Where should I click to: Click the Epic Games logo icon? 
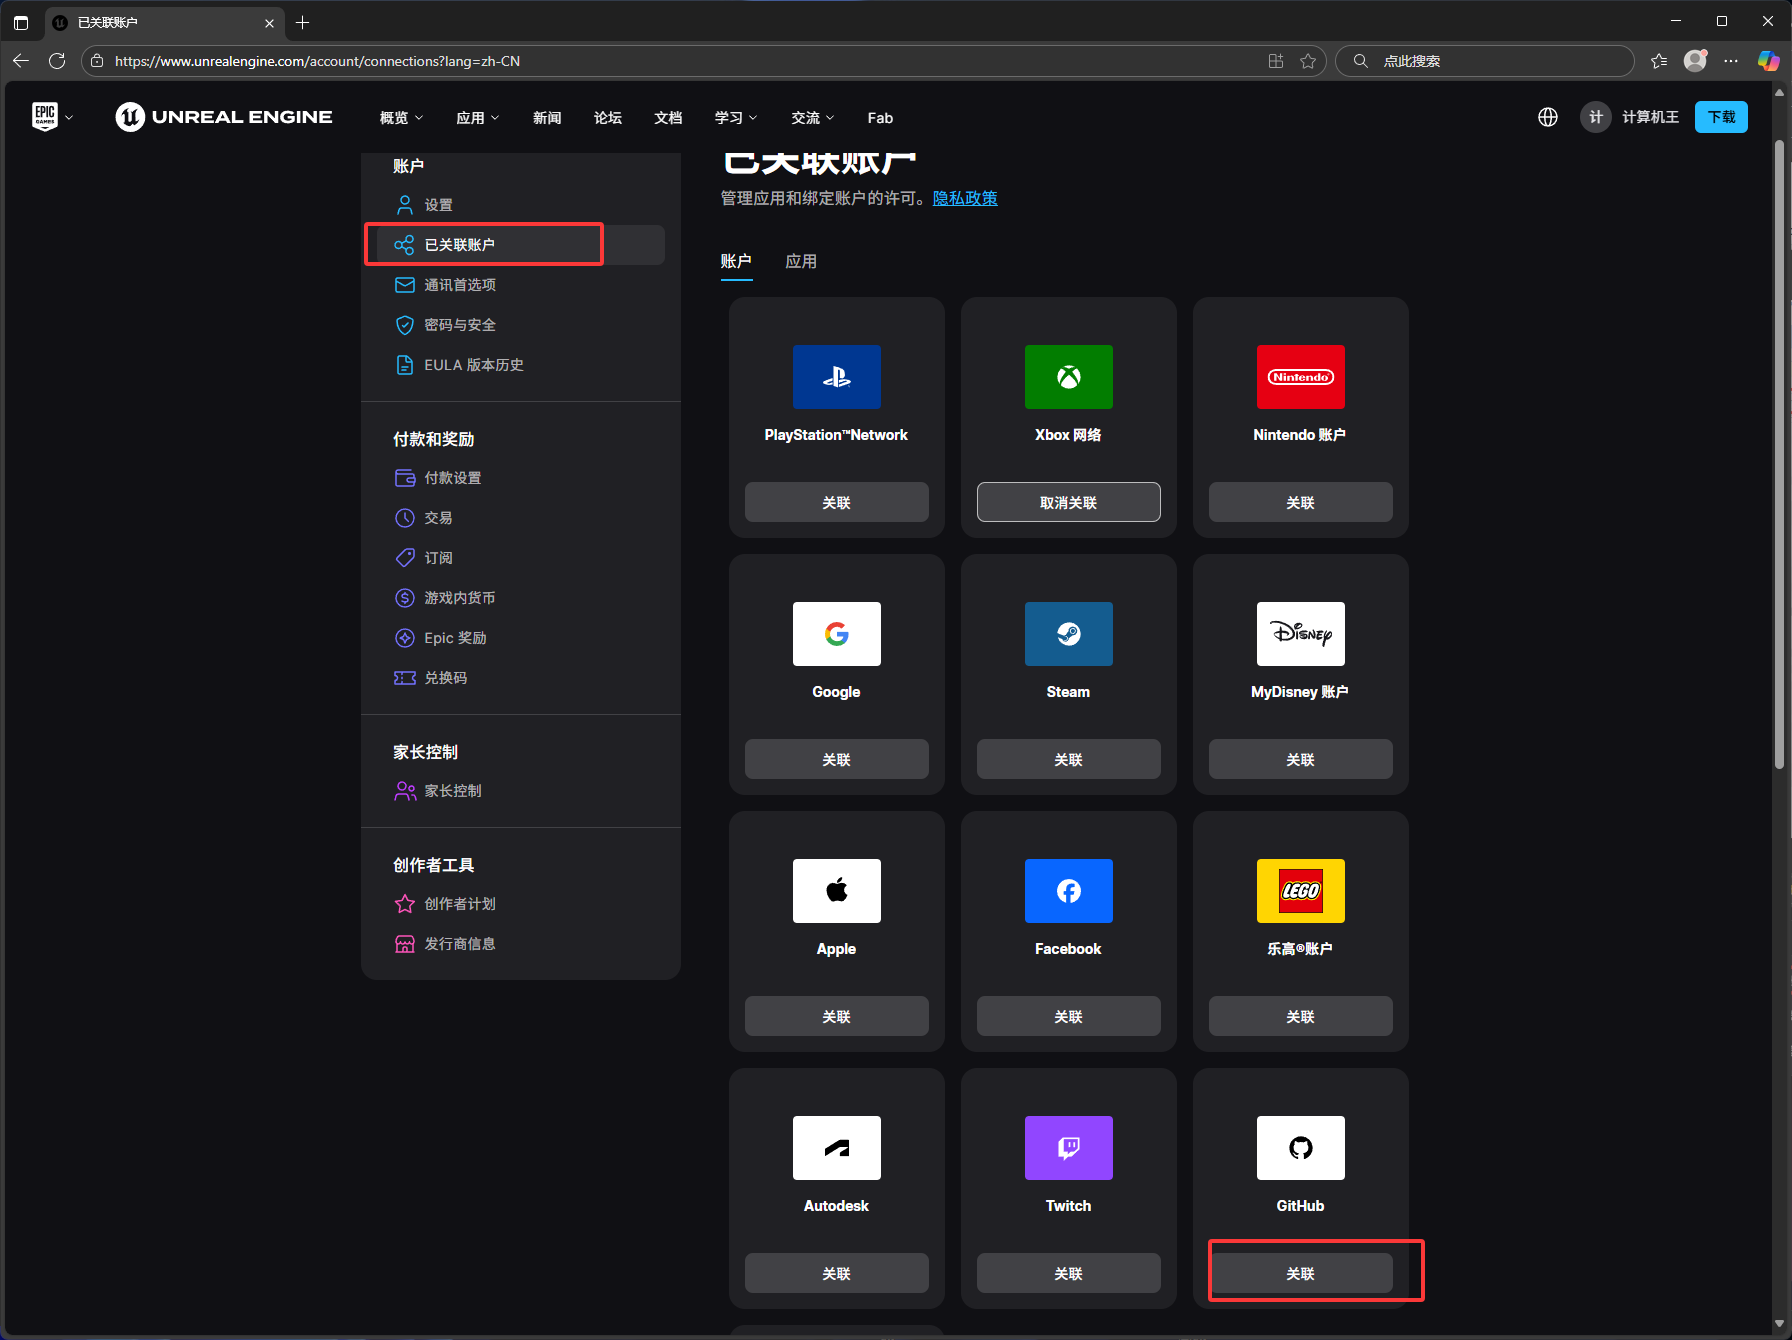click(45, 117)
